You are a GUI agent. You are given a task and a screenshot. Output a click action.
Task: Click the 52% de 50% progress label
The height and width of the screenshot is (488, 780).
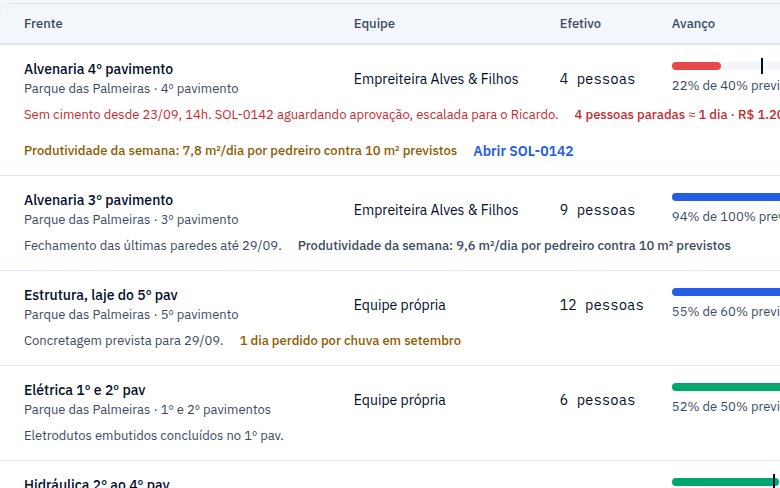(x=726, y=406)
